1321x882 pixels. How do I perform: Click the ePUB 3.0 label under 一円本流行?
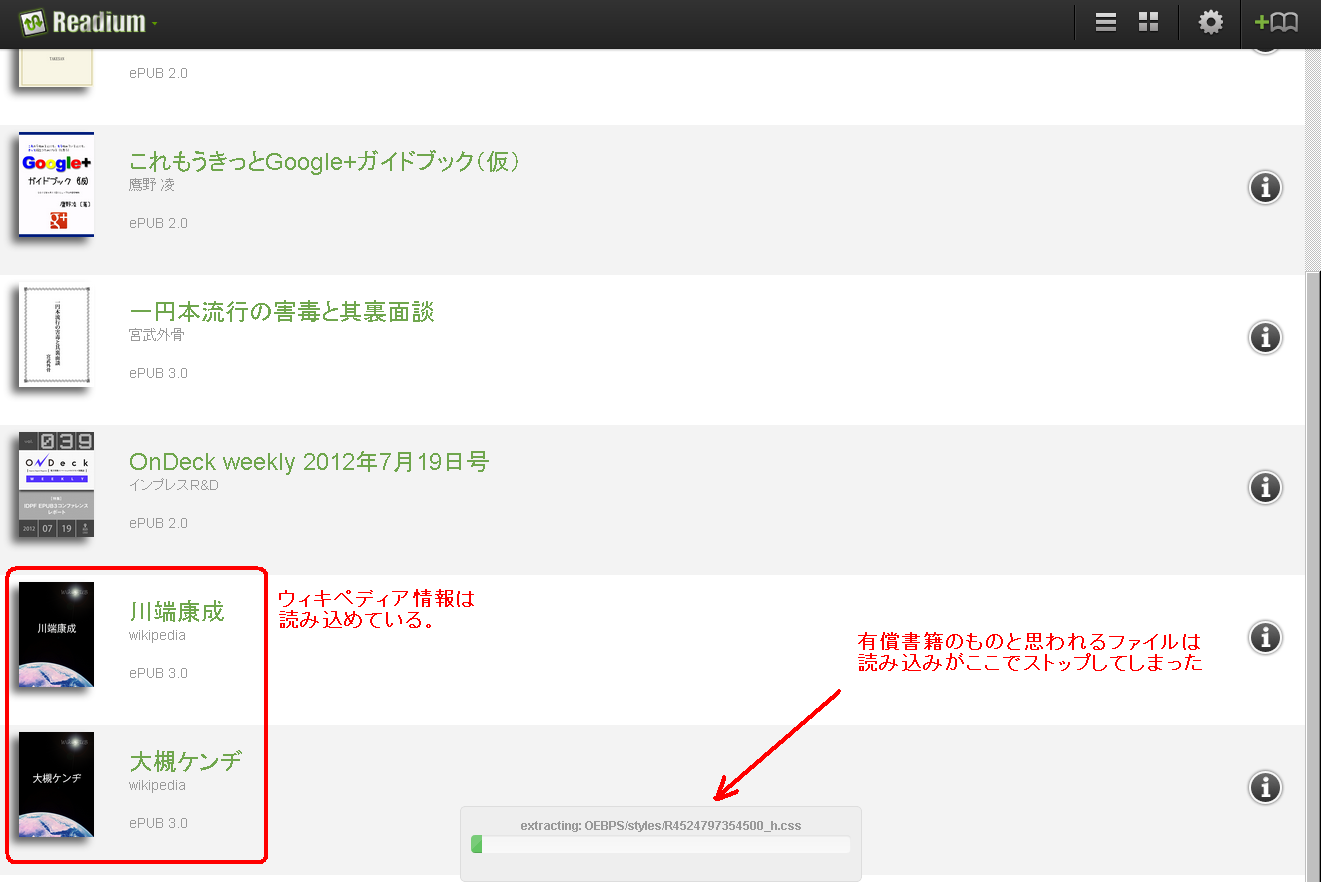point(158,373)
